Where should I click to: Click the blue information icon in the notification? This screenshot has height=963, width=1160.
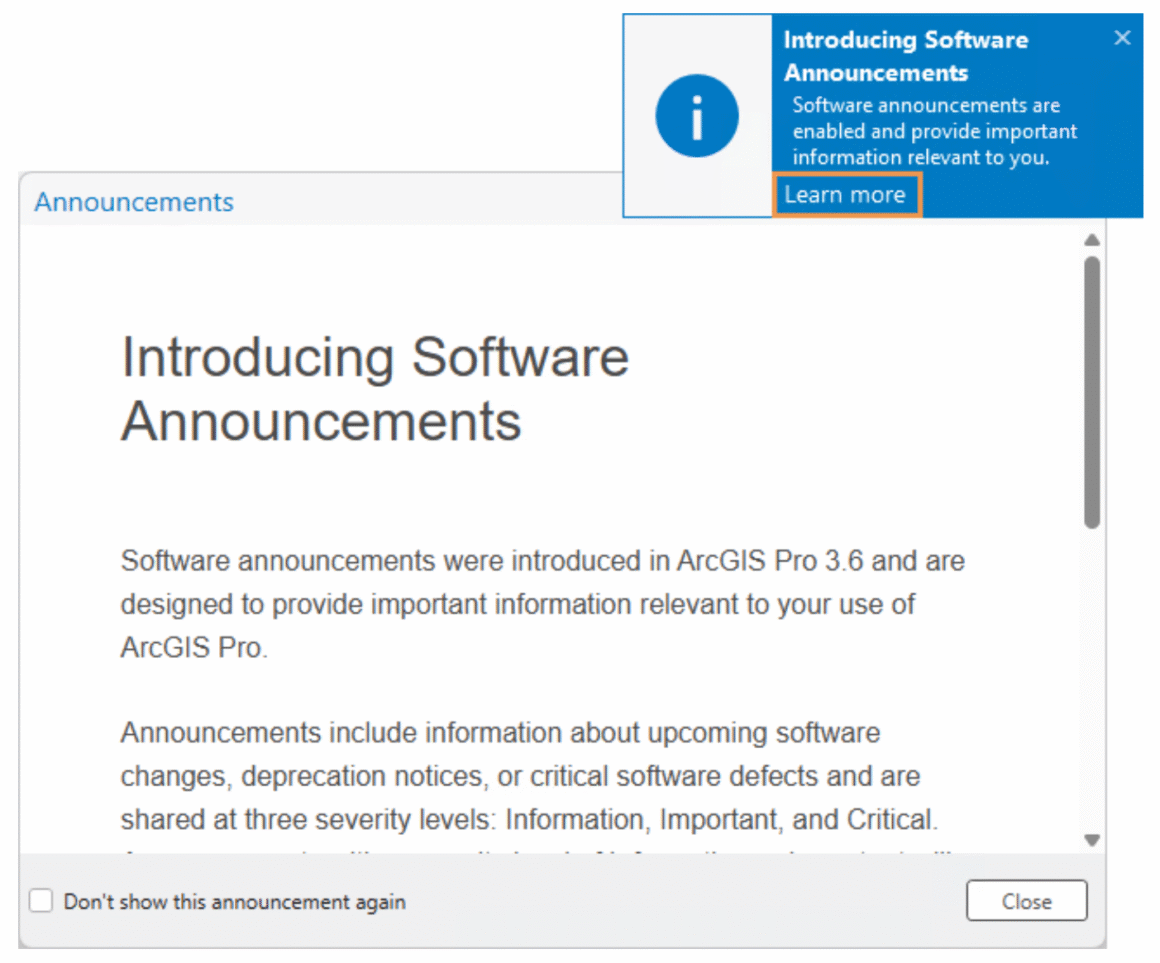point(697,116)
